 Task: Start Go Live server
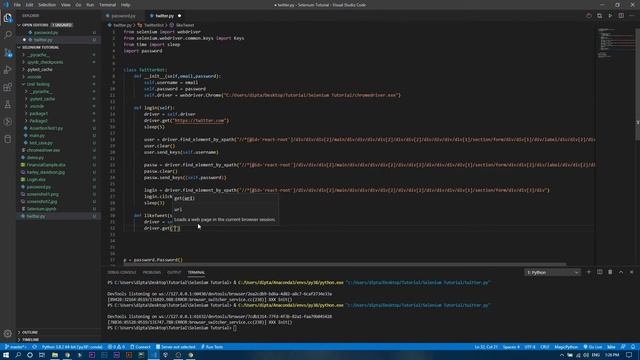pyautogui.click(x=593, y=347)
